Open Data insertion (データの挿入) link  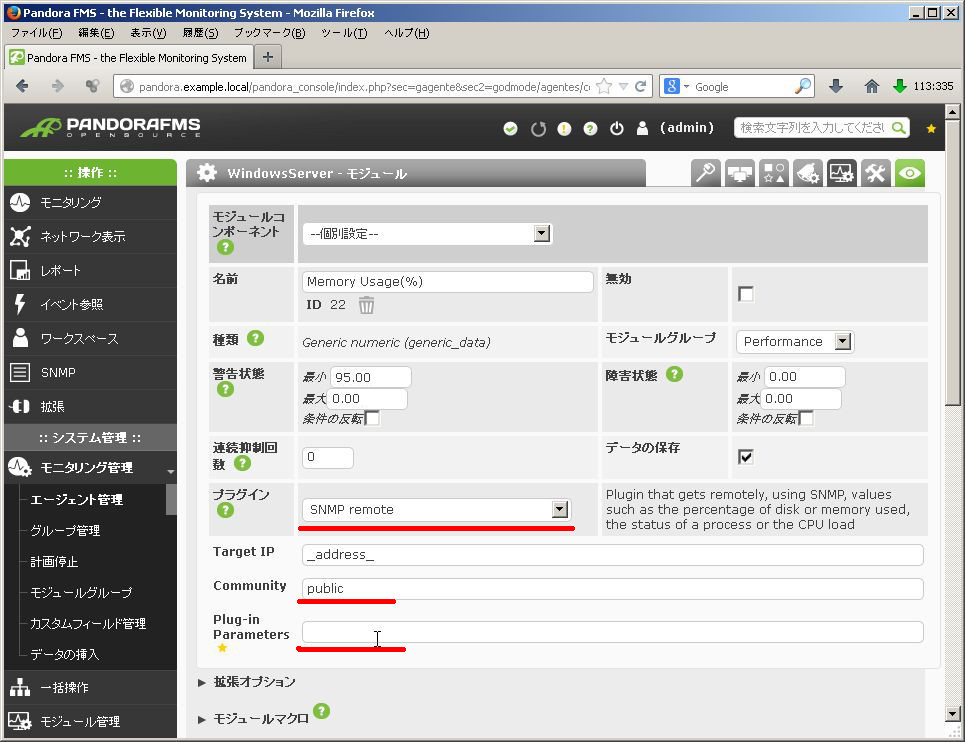point(65,654)
